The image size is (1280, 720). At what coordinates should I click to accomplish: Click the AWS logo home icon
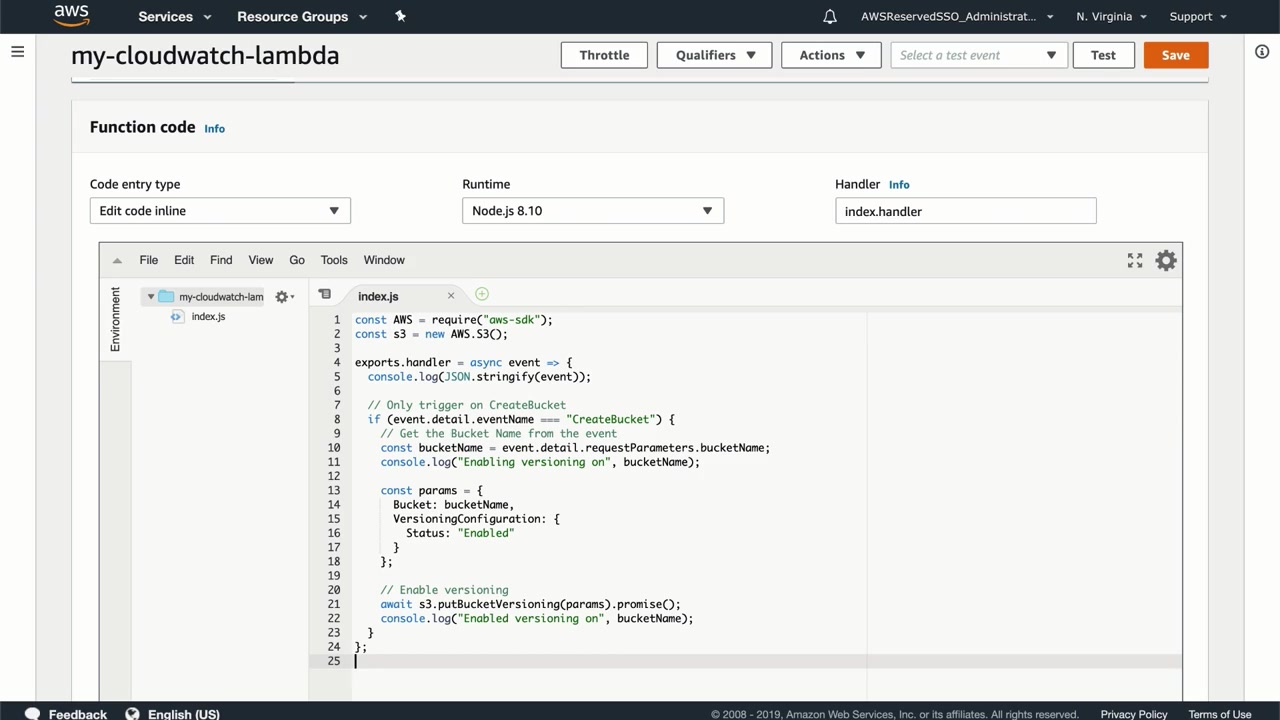[x=71, y=15]
